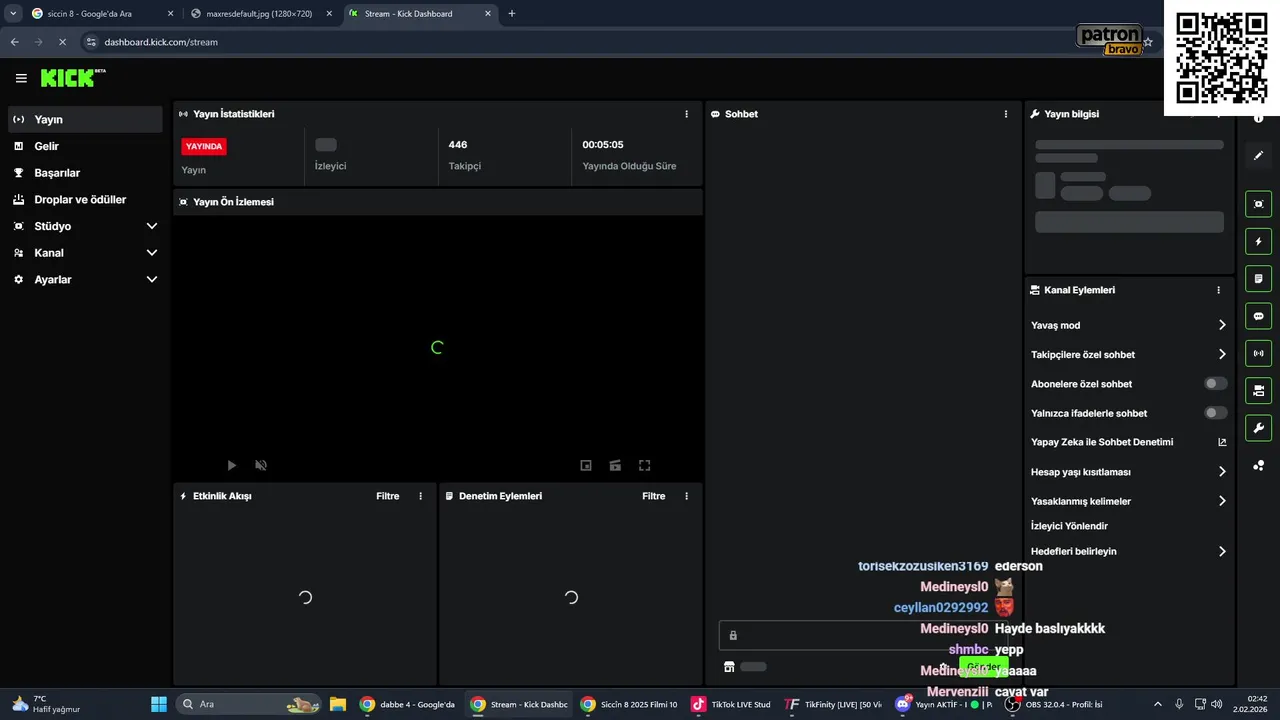Click the three-dots cluster icon at sidebar bottom
1280x720 pixels.
pos(1258,465)
